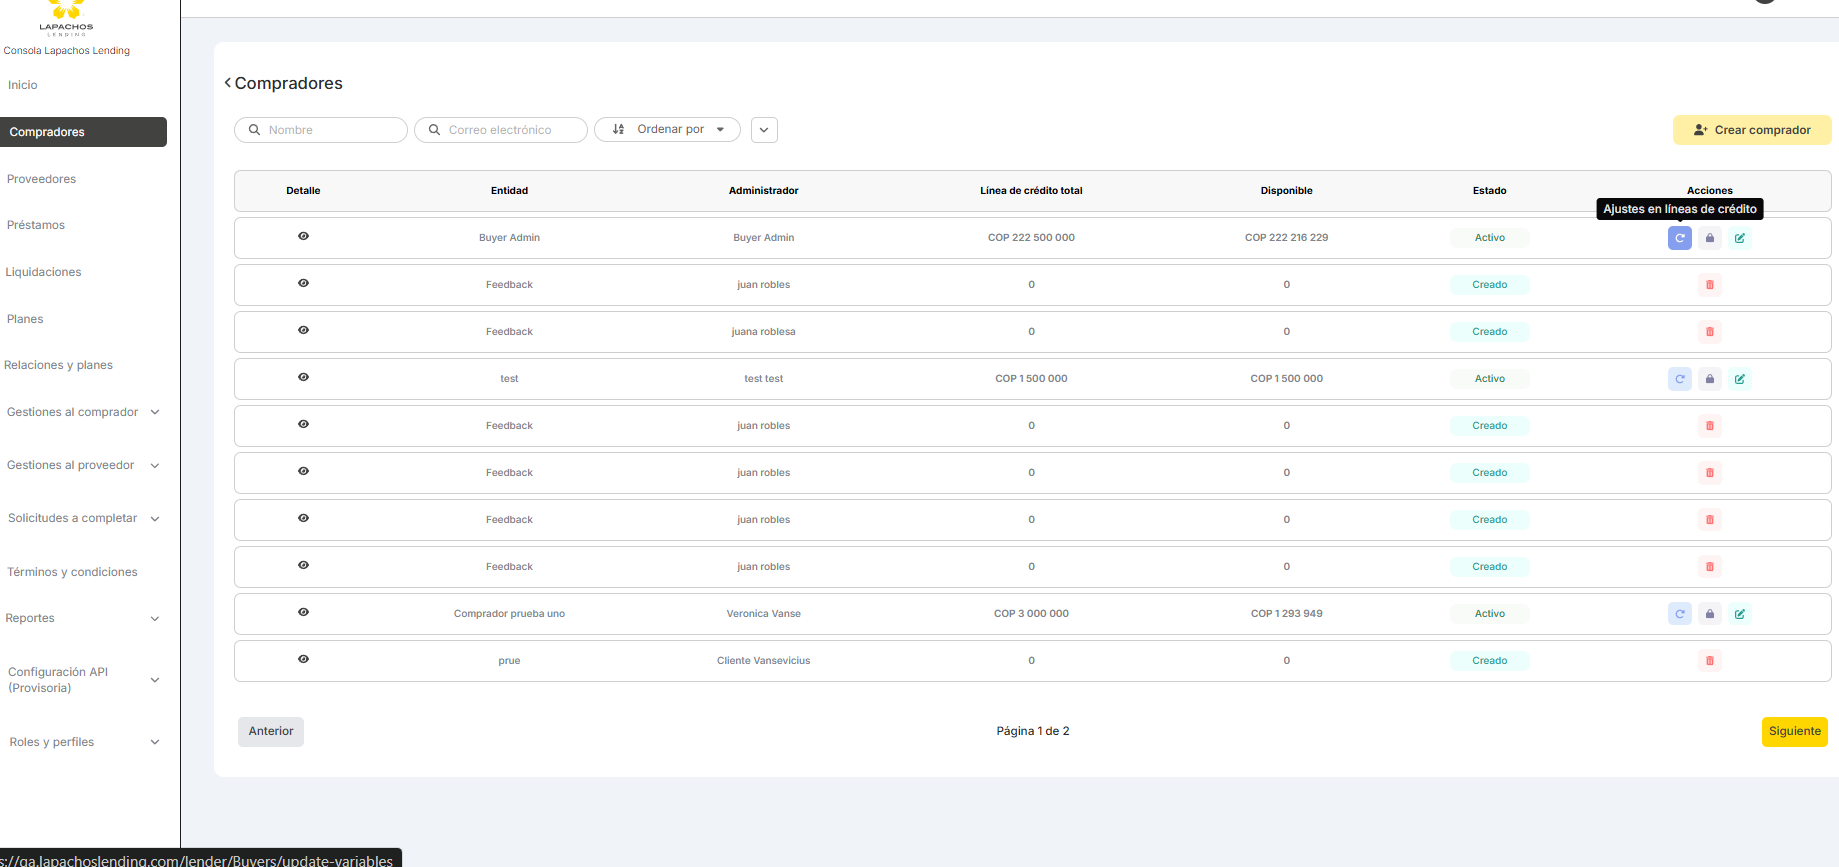Click lock icon for Comprador prueba uno
Image resolution: width=1839 pixels, height=867 pixels.
click(1709, 614)
